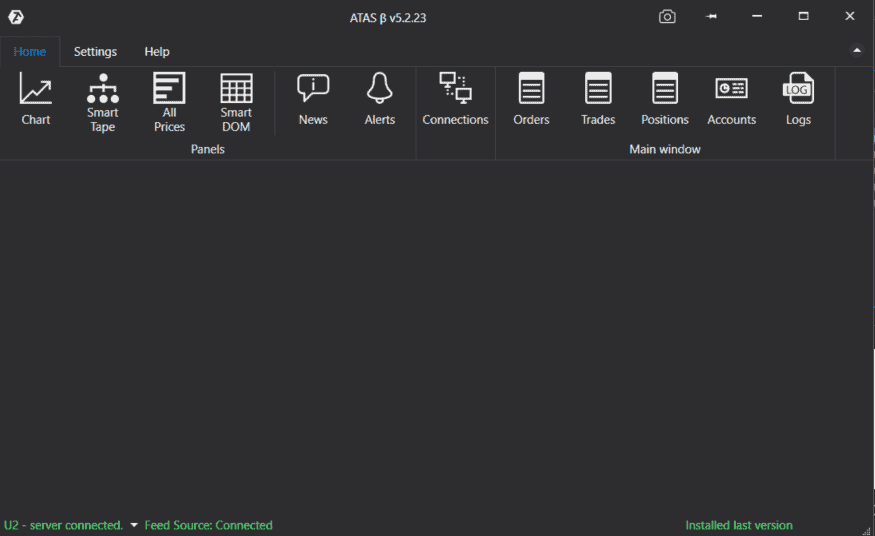Show the Alerts bell panel
The height and width of the screenshot is (536, 875).
pyautogui.click(x=379, y=99)
